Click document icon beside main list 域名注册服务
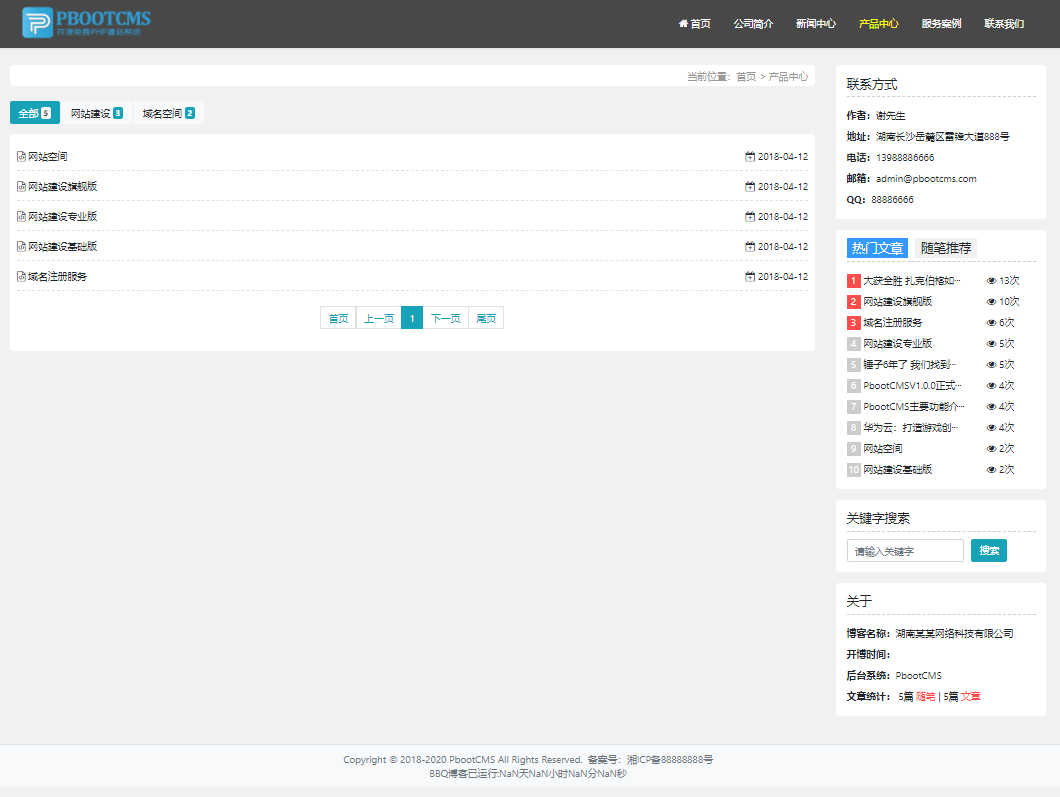The height and width of the screenshot is (797, 1060). point(21,276)
